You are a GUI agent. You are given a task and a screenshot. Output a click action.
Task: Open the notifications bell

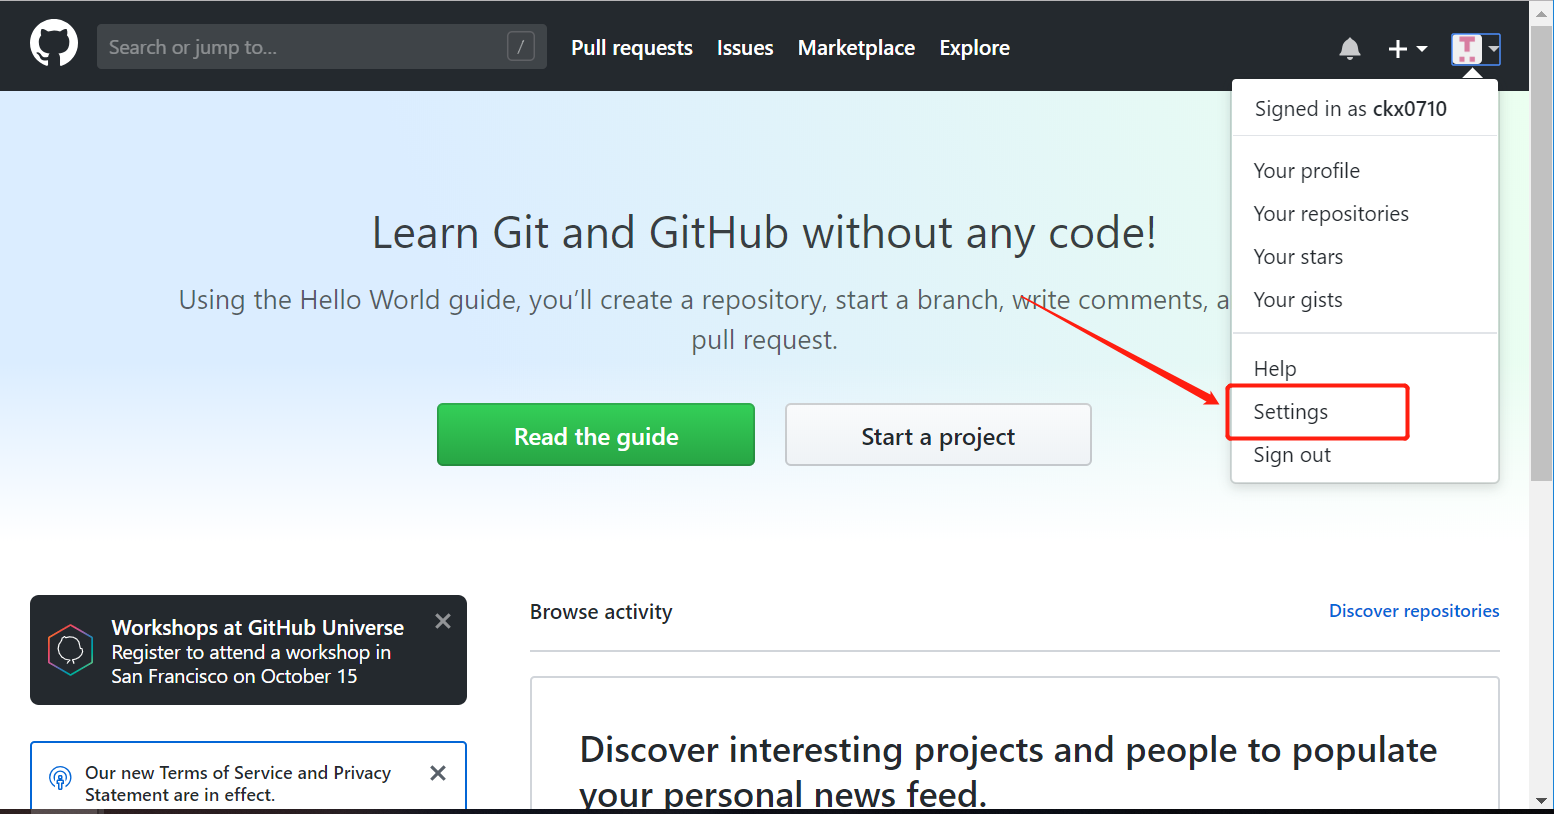pyautogui.click(x=1350, y=48)
